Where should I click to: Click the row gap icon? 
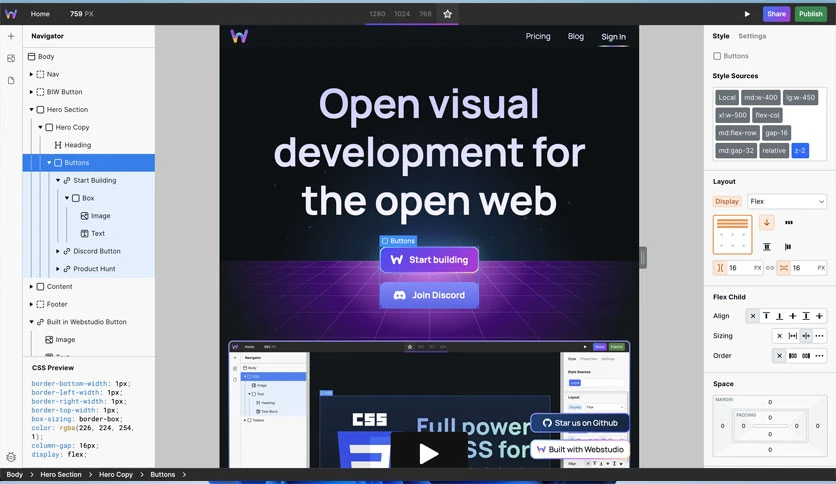point(784,268)
